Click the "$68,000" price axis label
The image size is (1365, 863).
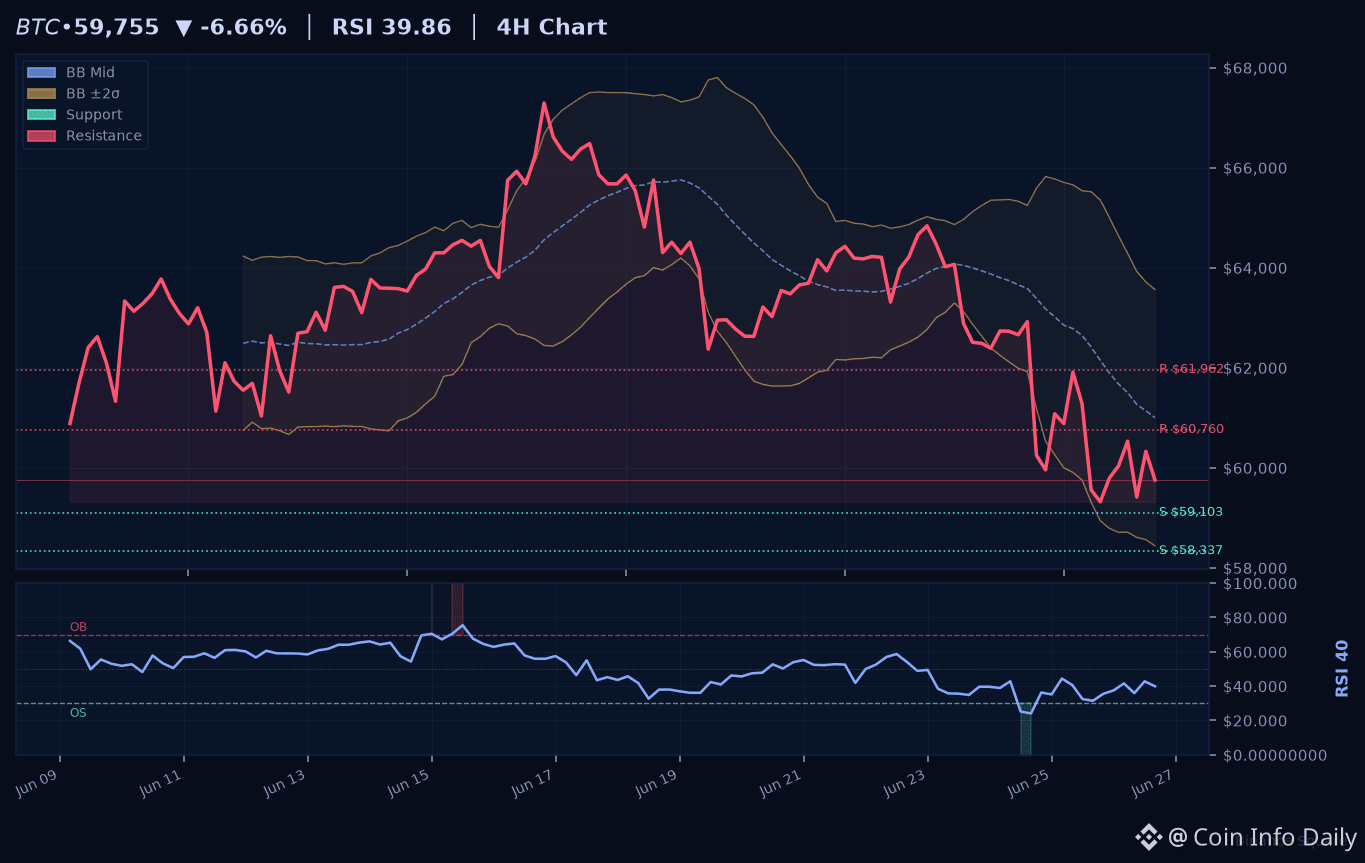click(1255, 68)
